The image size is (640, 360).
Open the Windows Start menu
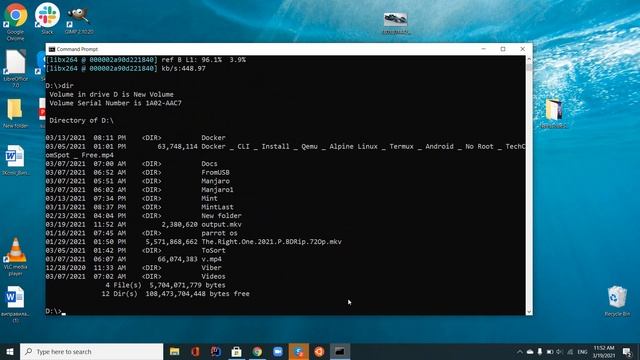(x=10, y=351)
